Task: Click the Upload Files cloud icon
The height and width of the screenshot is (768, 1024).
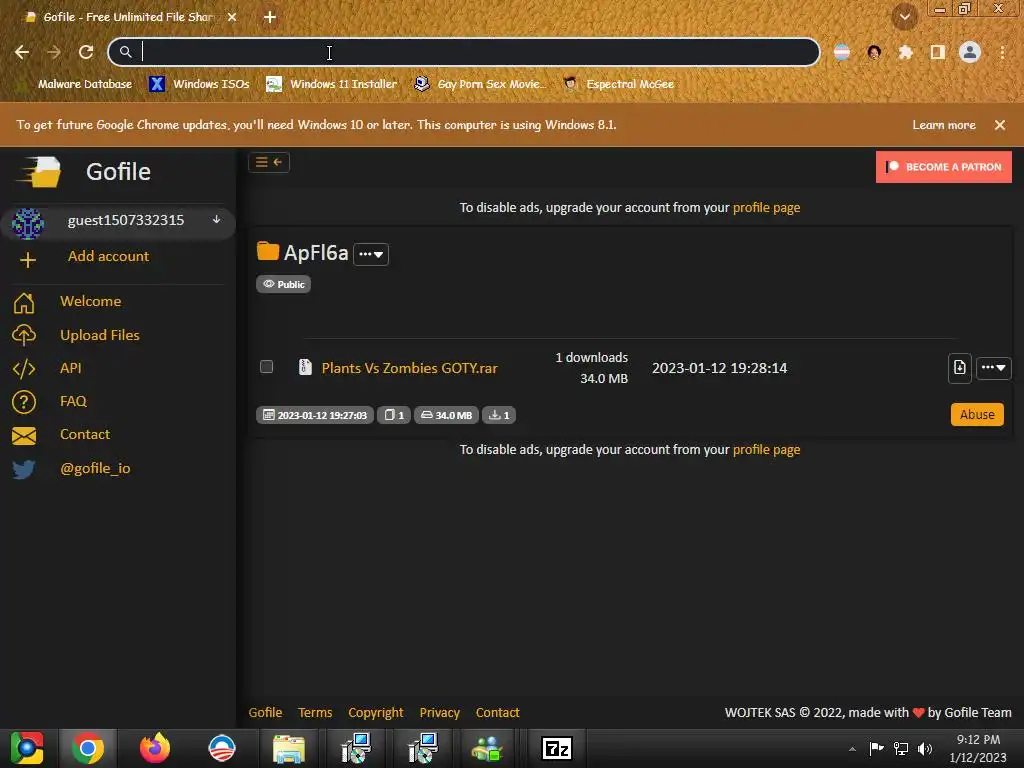Action: [24, 335]
